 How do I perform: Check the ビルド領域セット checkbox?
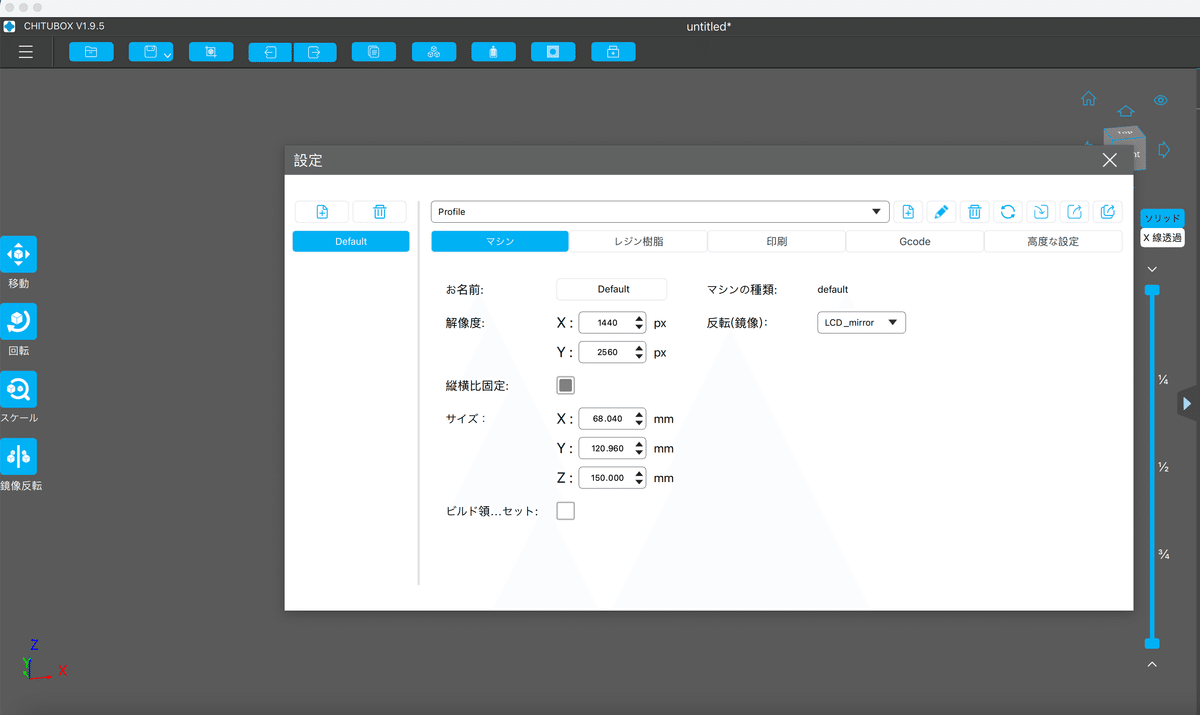pyautogui.click(x=565, y=510)
